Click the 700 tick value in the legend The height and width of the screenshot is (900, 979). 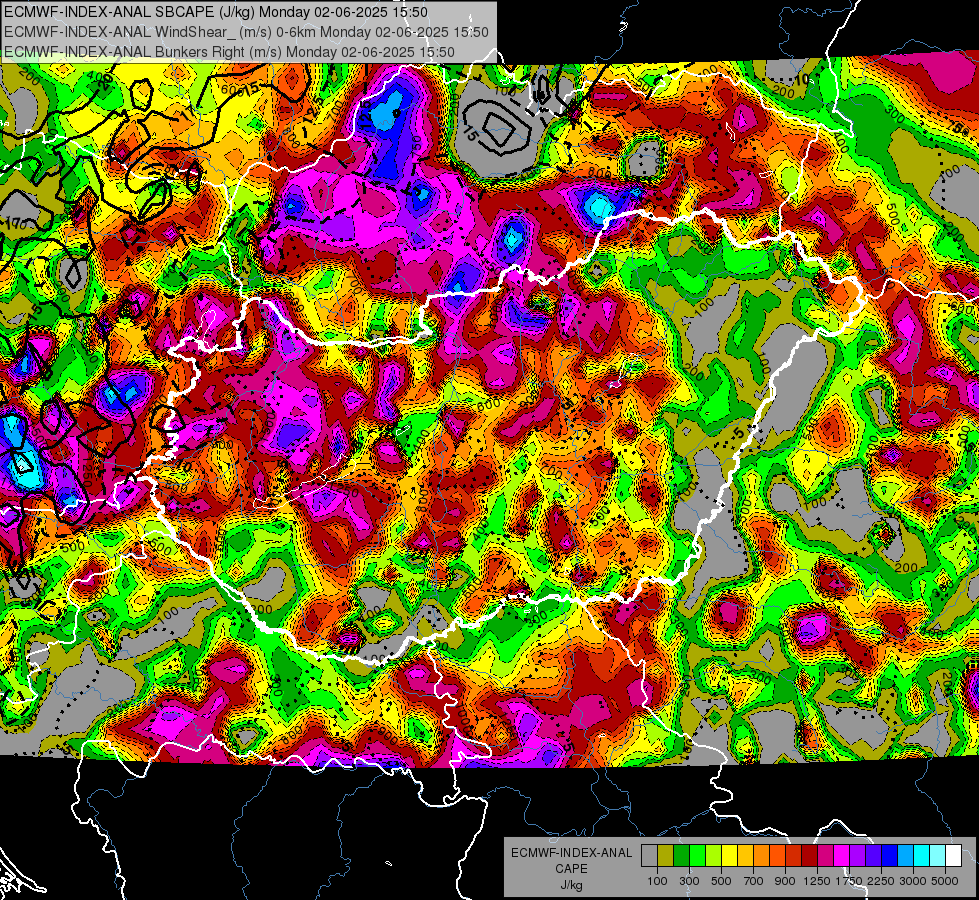point(754,881)
